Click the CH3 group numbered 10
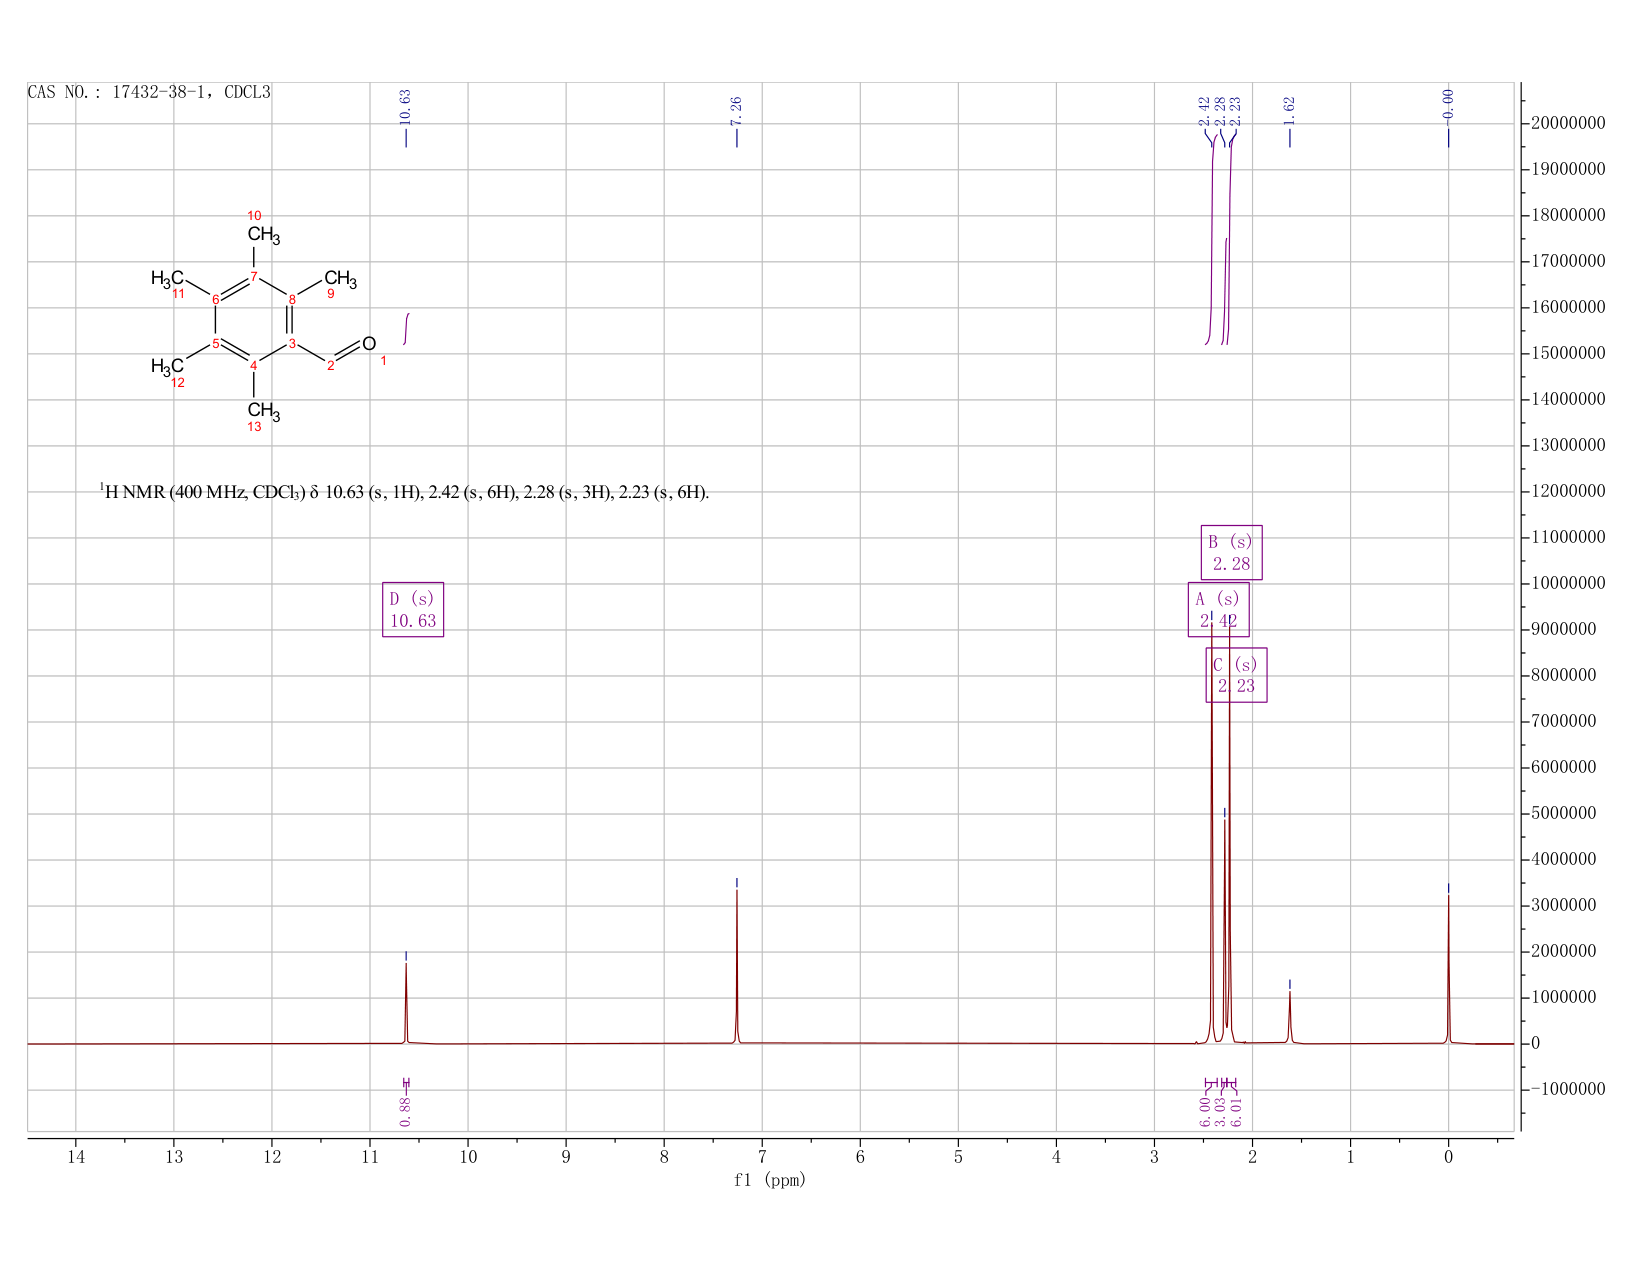 click(263, 235)
